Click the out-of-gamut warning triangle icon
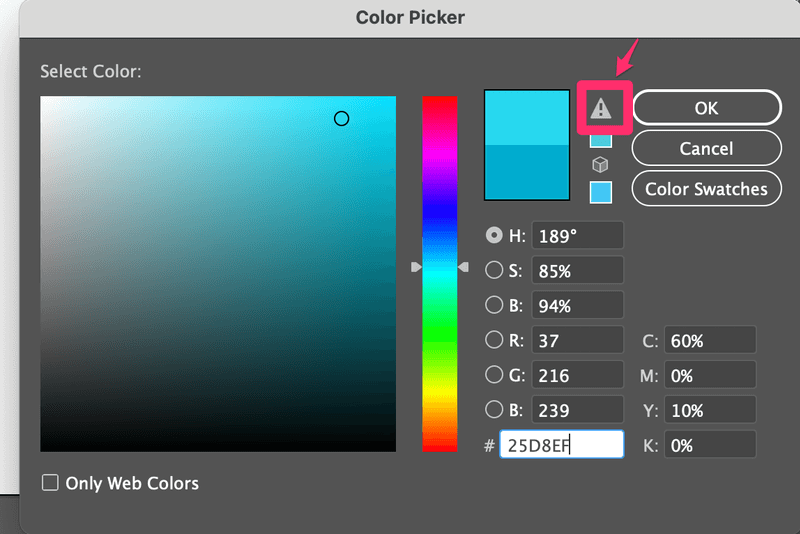 pyautogui.click(x=600, y=109)
